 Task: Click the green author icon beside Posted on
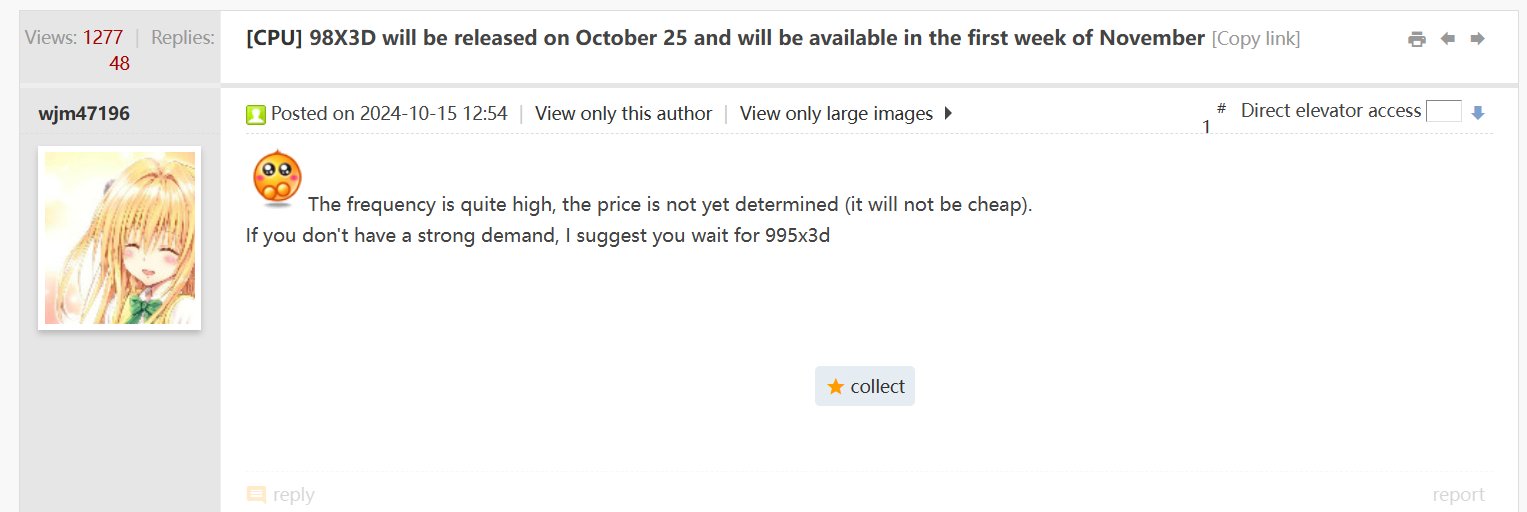pos(256,114)
